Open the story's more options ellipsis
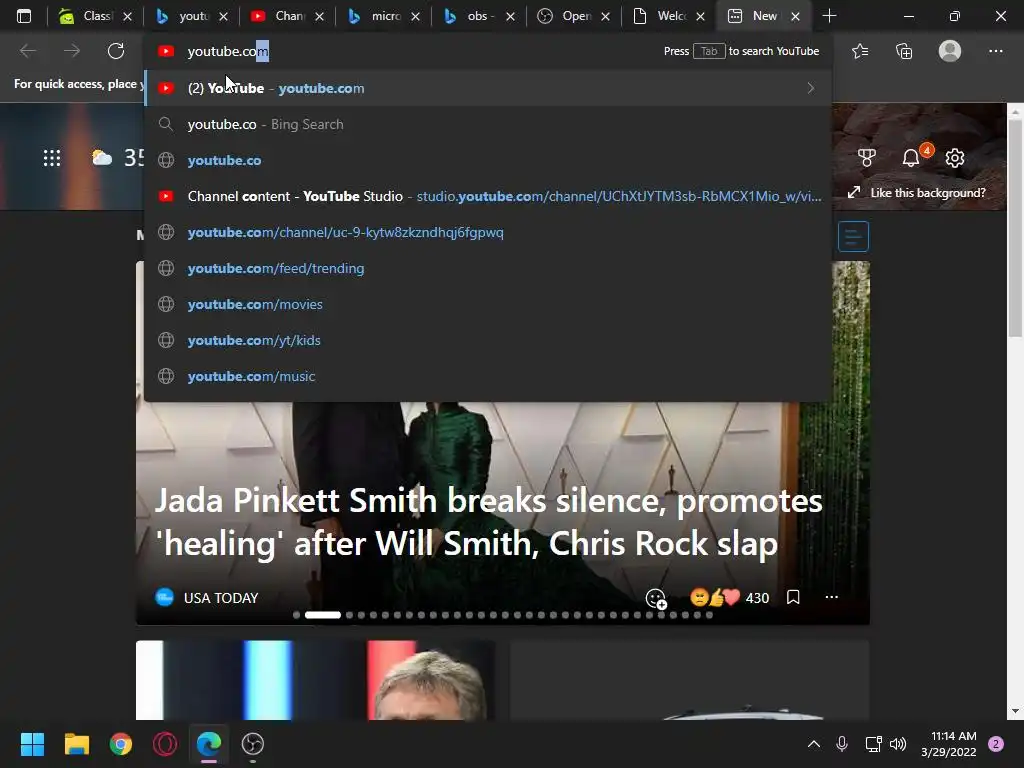This screenshot has height=768, width=1024. coord(831,597)
